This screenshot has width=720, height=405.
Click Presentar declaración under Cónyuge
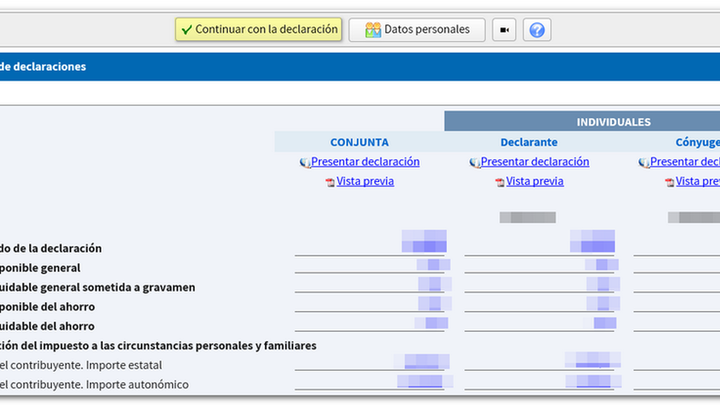point(685,162)
